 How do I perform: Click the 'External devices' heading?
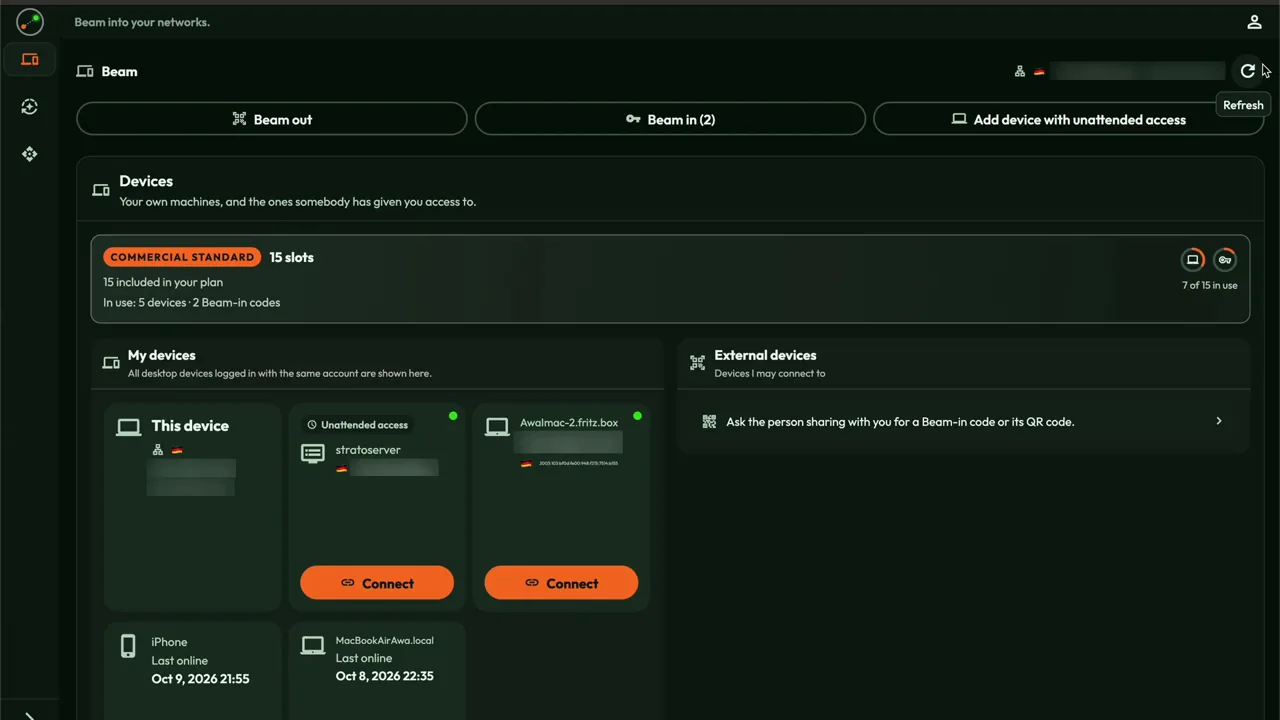click(x=765, y=355)
